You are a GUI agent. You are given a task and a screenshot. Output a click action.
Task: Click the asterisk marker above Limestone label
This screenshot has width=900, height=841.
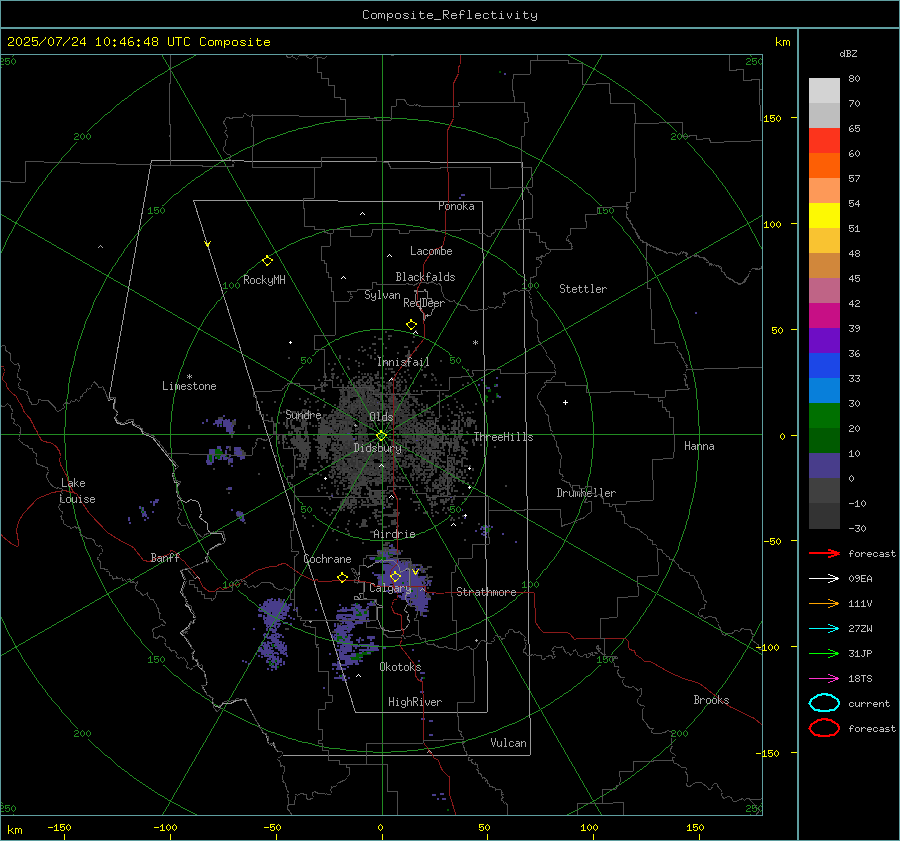[189, 377]
